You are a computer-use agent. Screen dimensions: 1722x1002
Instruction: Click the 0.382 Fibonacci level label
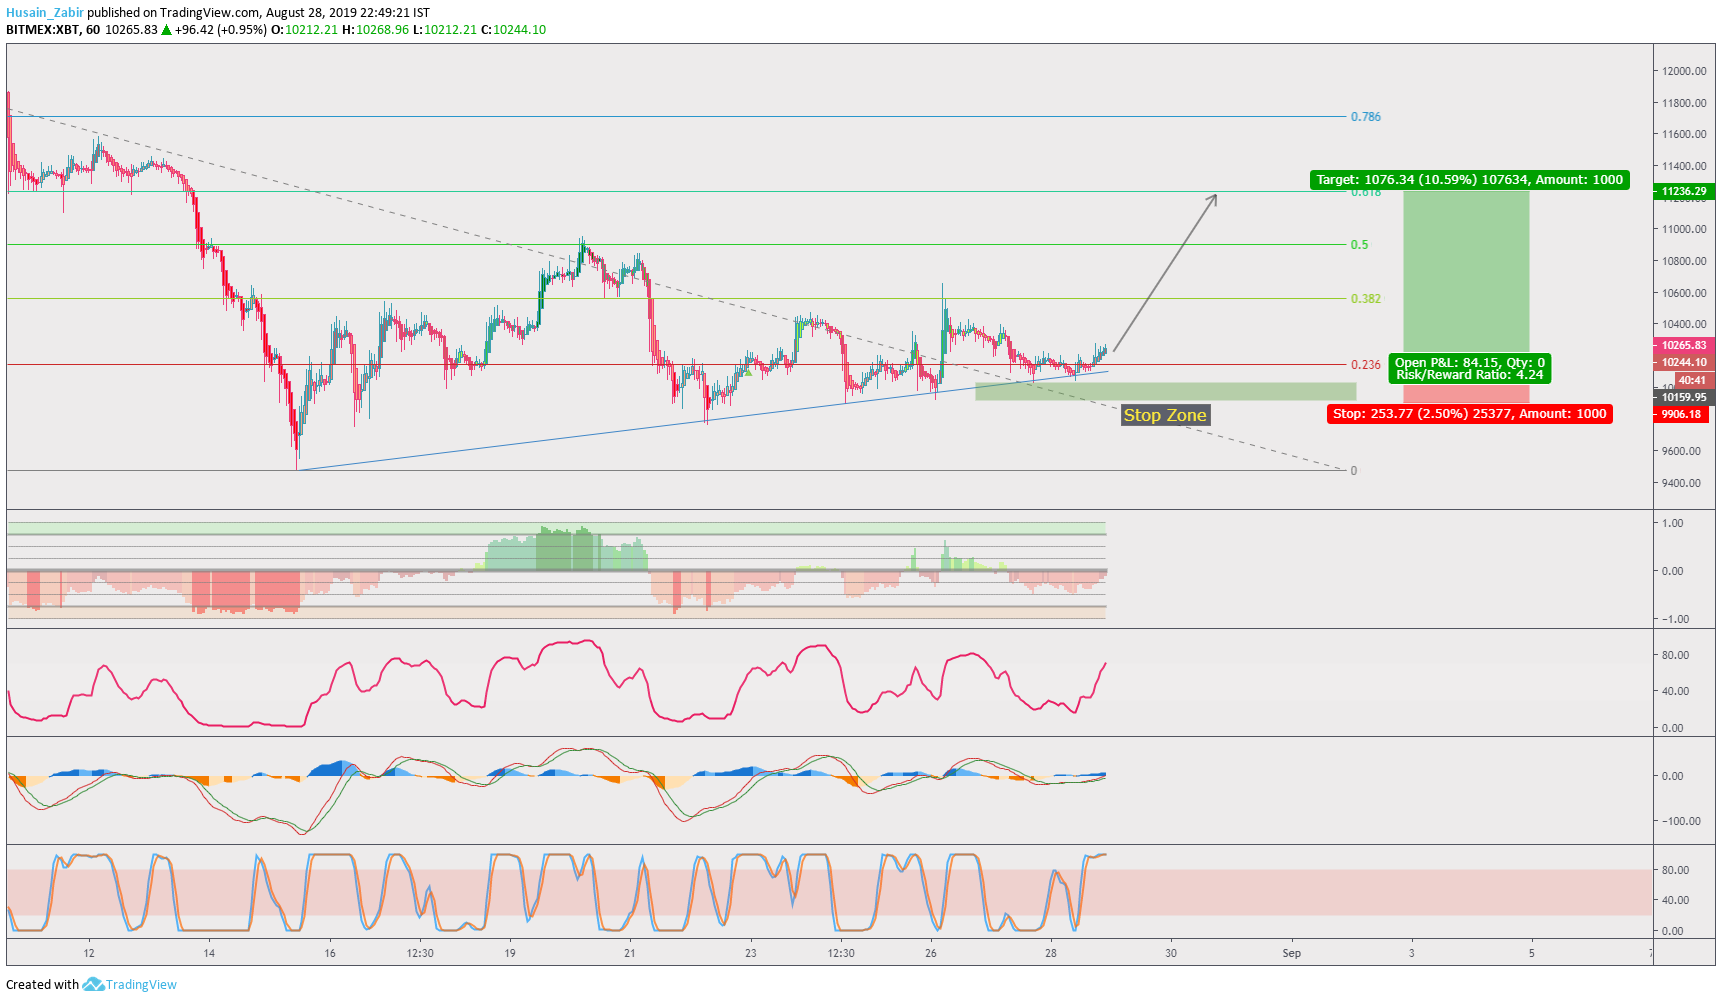[1365, 299]
